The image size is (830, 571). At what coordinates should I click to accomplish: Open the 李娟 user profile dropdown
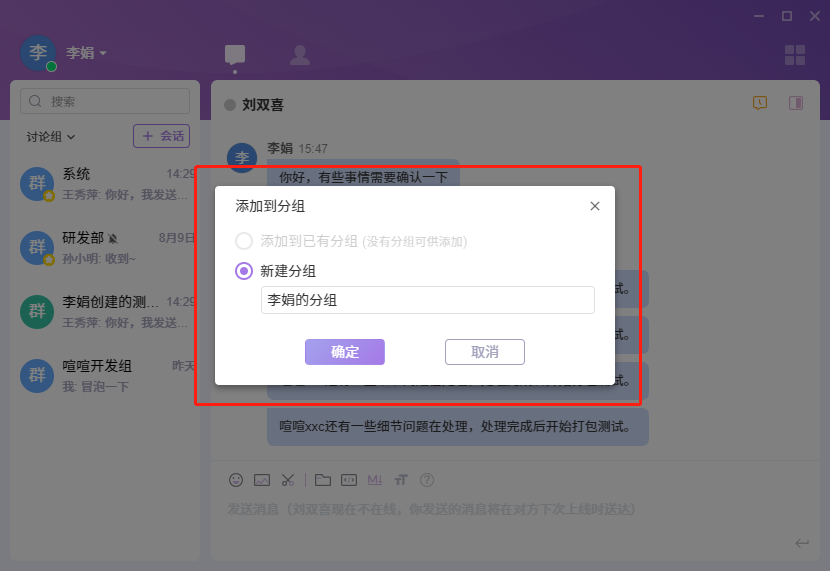[86, 53]
